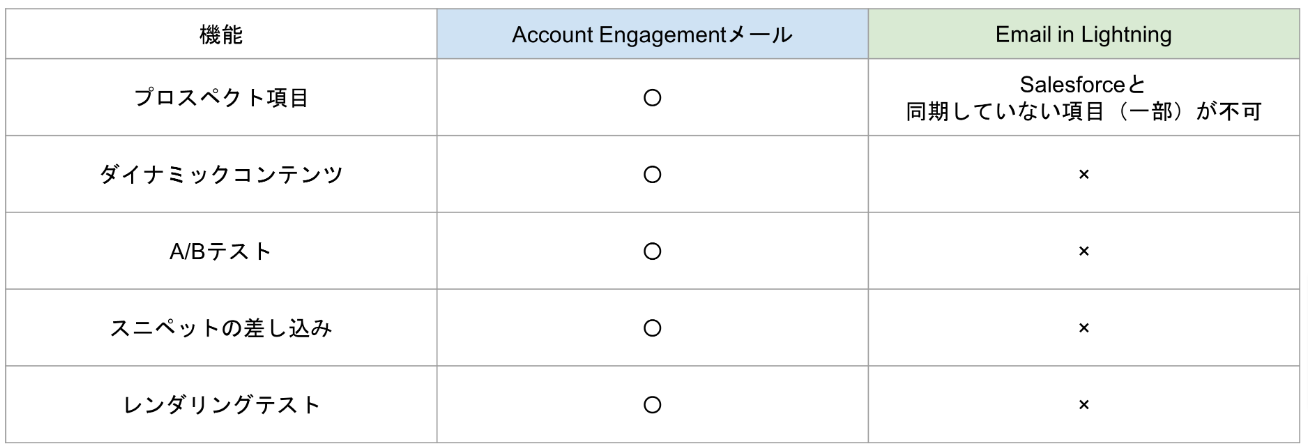Click the circle mark in A/Bテスト row

click(652, 252)
